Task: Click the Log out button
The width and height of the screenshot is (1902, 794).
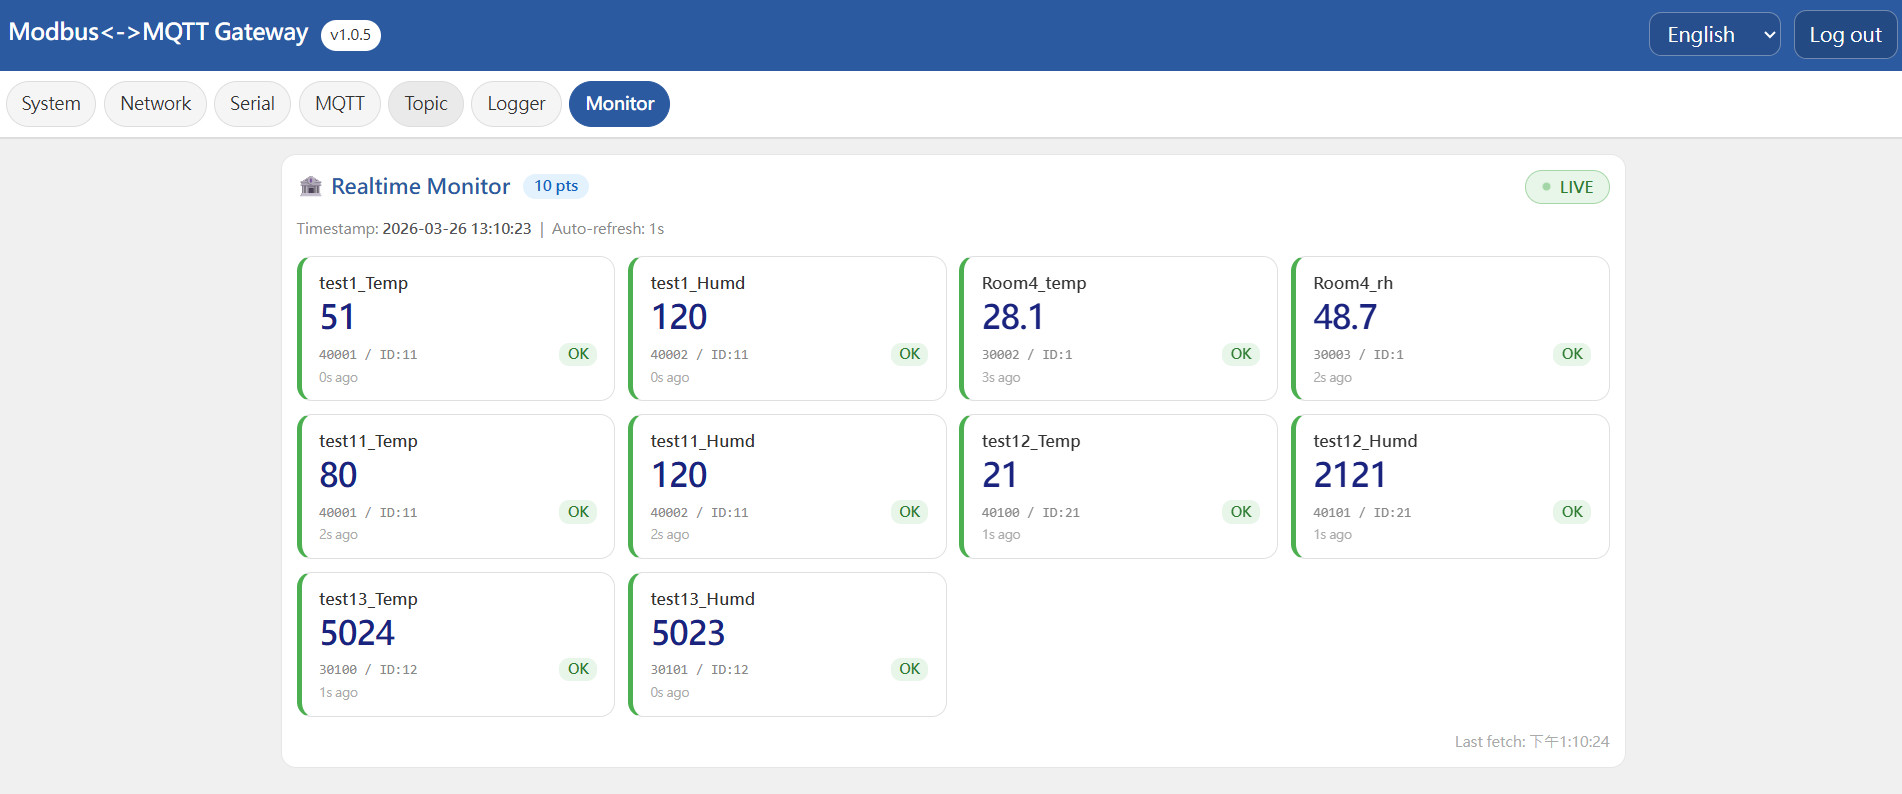Action: pos(1844,35)
